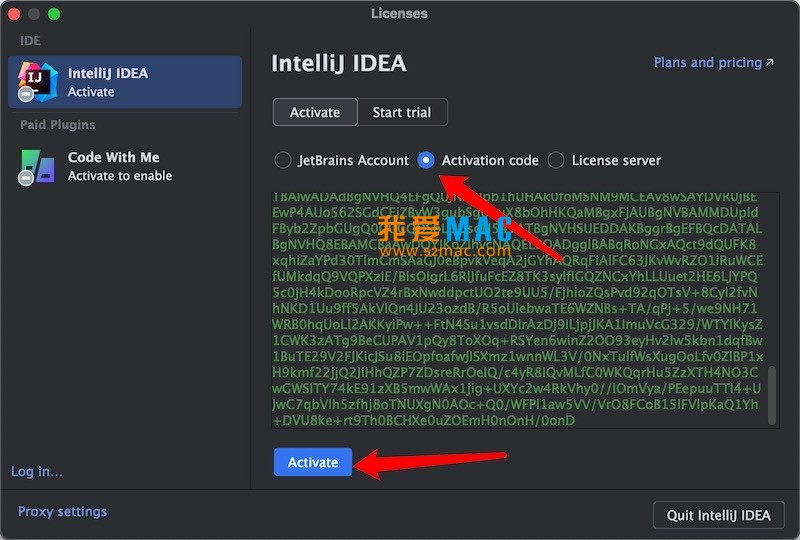Open Proxy settings
Viewport: 800px width, 540px height.
tap(62, 511)
